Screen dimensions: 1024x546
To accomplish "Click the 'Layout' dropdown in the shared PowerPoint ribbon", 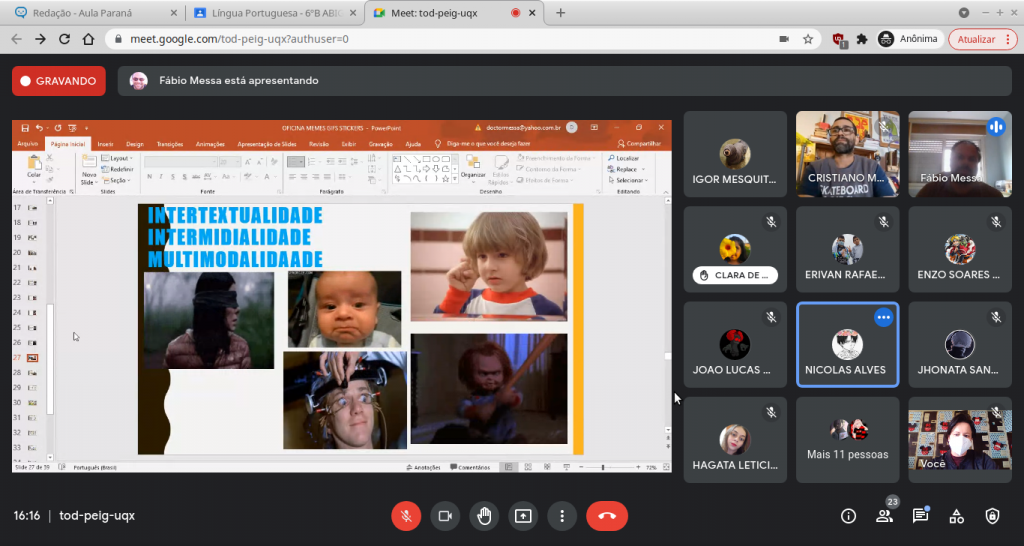I will [118, 158].
